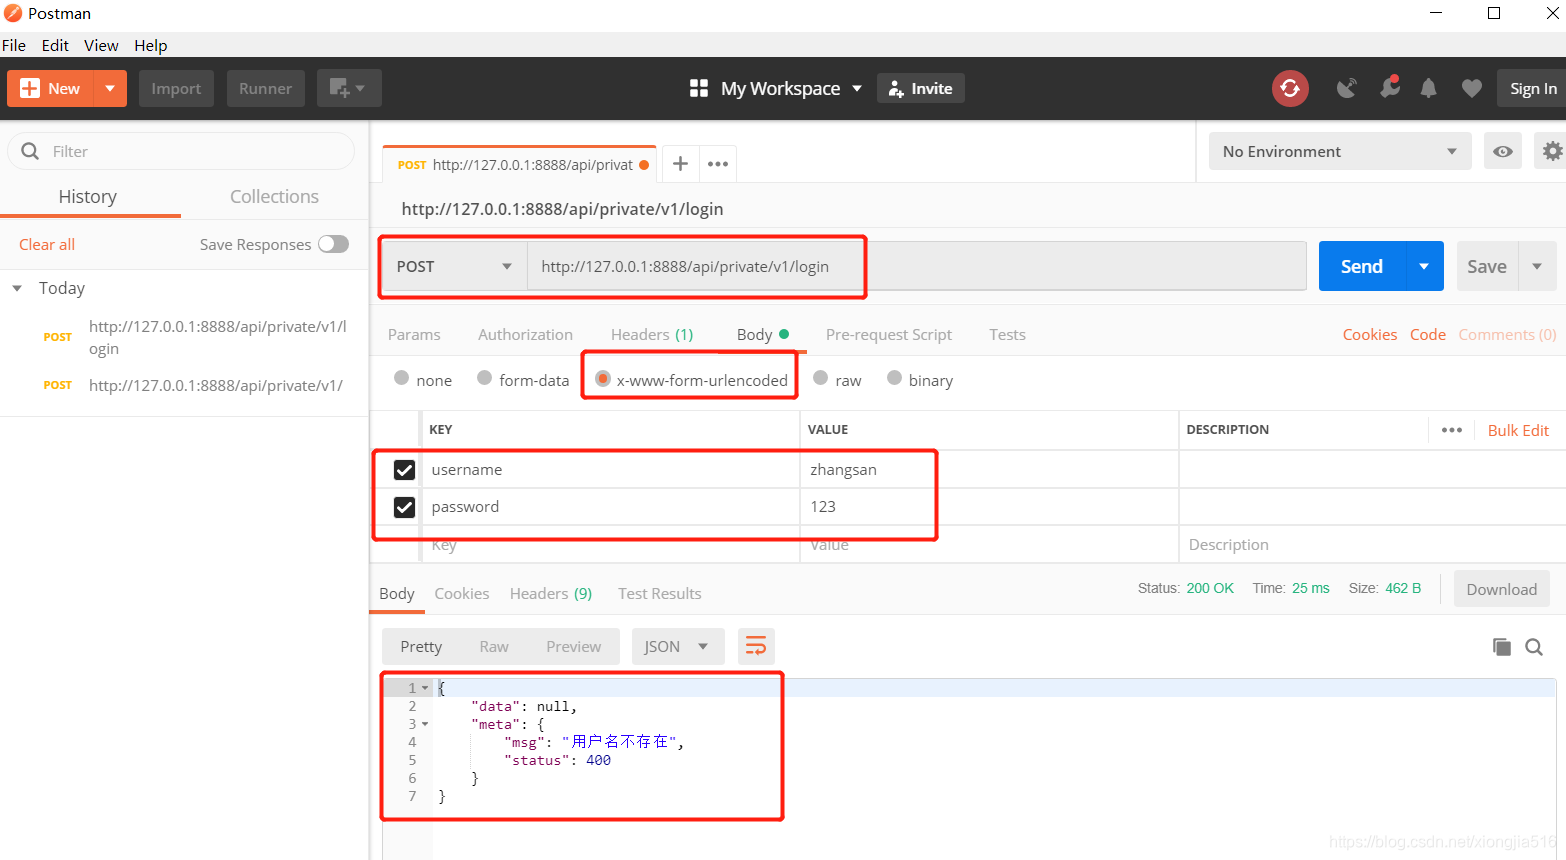Click the Sign In button
The height and width of the screenshot is (860, 1566).
pyautogui.click(x=1532, y=88)
